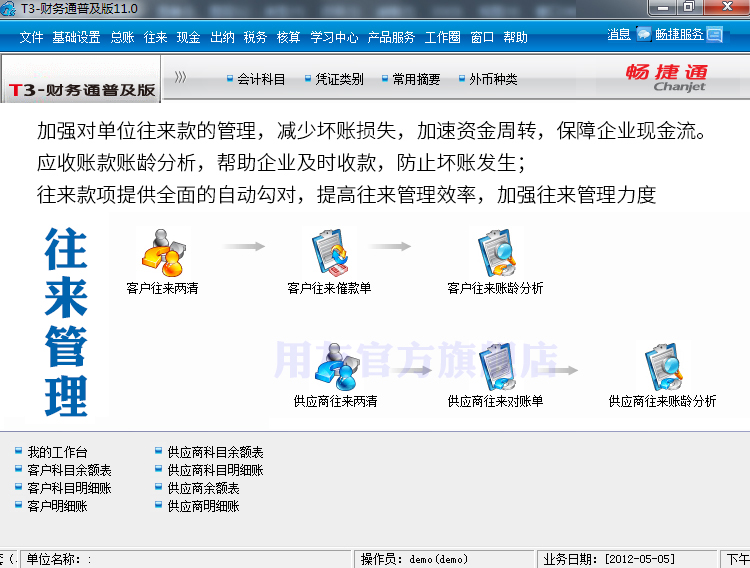
Task: Select the T3-财务通普及版 tab
Action: click(x=81, y=79)
